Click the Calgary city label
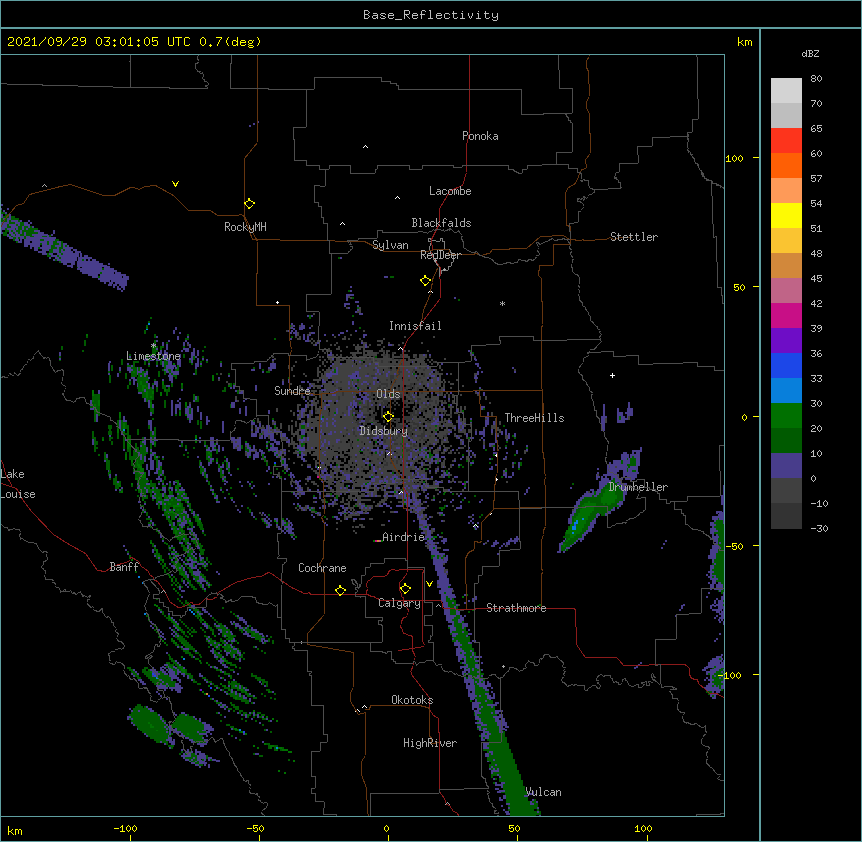This screenshot has height=842, width=862. coord(399,603)
